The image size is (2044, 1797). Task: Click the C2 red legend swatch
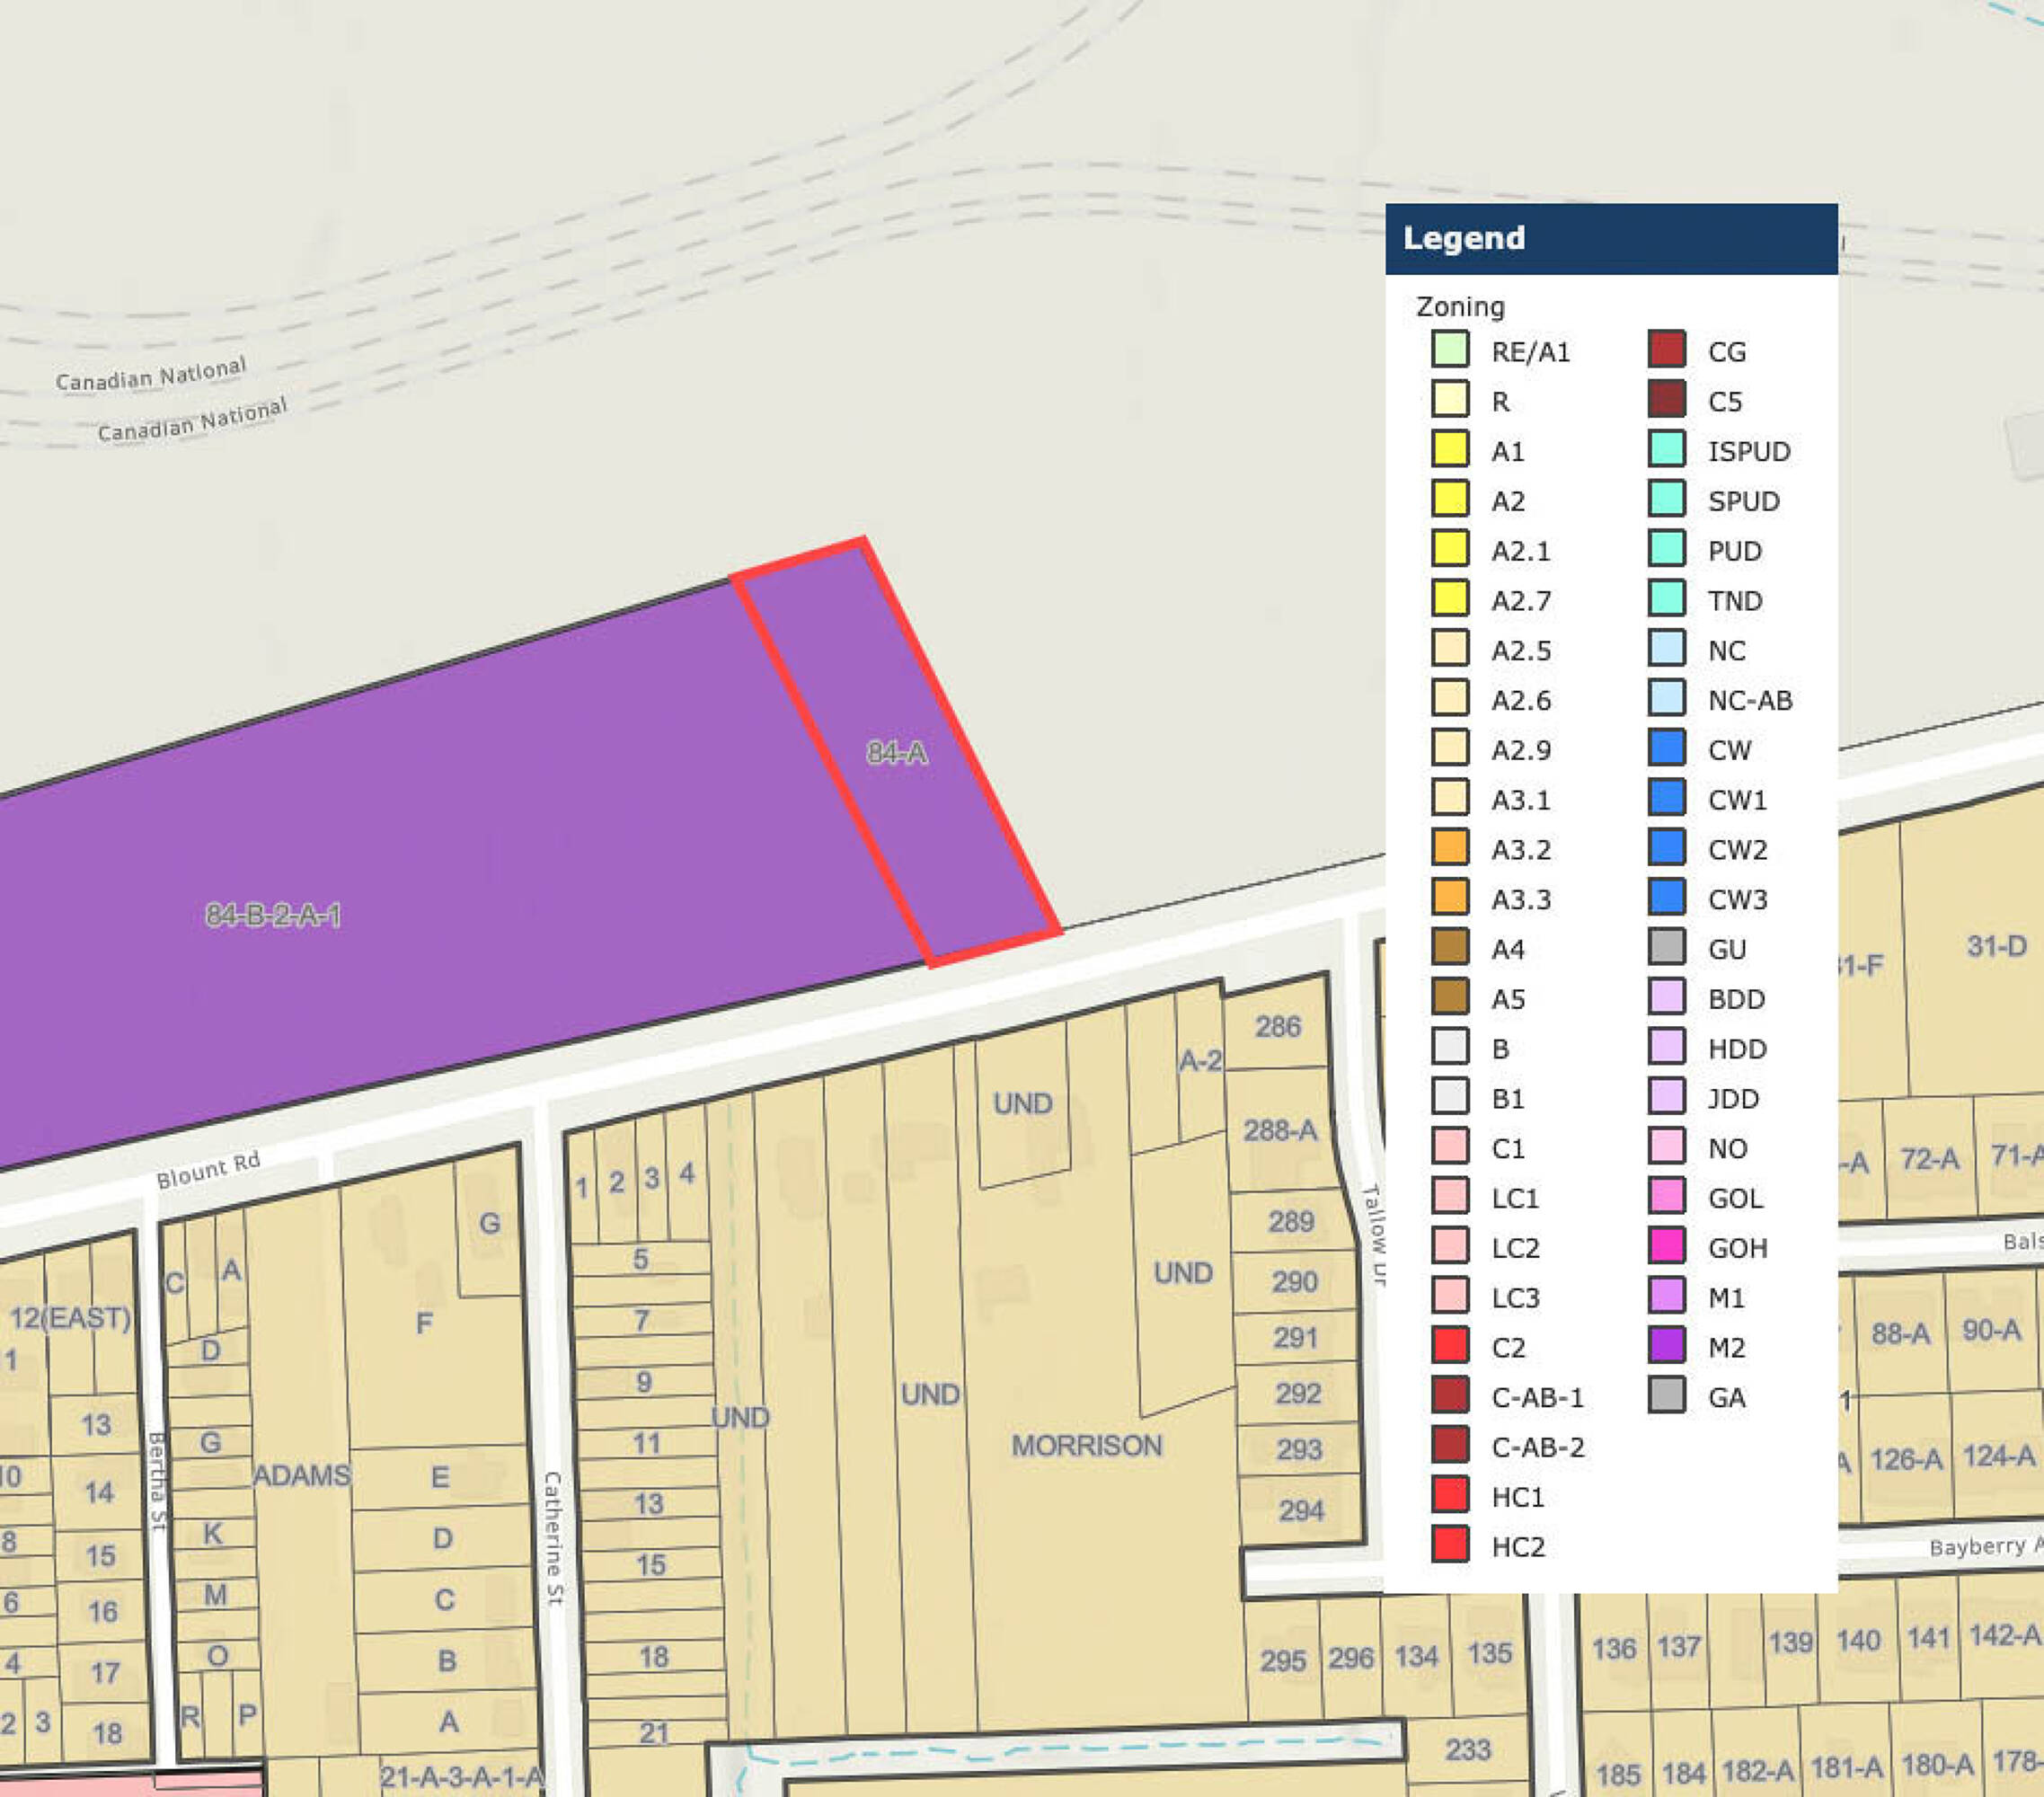[x=1449, y=1346]
